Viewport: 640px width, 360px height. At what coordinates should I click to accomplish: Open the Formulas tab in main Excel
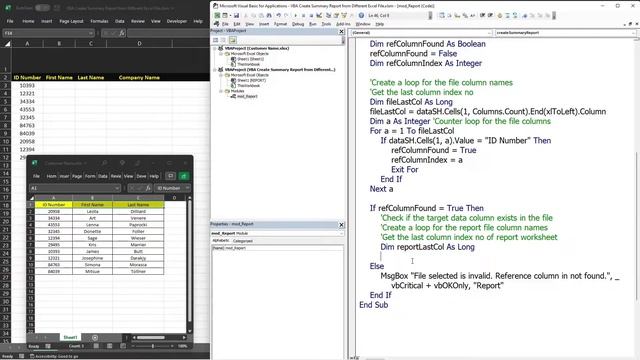99,21
